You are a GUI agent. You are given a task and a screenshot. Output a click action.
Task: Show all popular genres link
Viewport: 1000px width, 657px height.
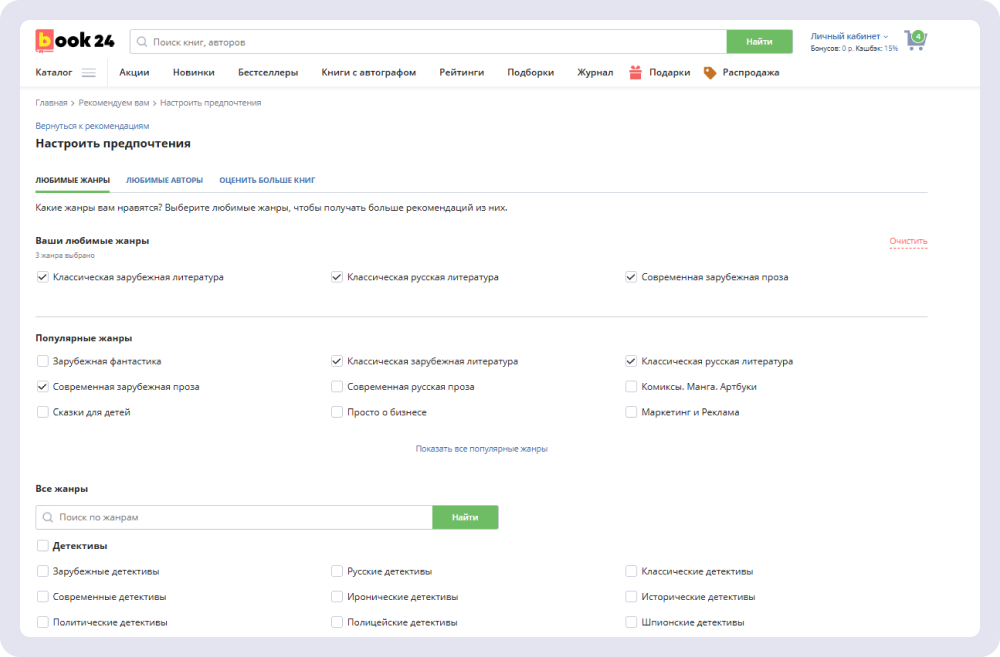[x=481, y=449]
